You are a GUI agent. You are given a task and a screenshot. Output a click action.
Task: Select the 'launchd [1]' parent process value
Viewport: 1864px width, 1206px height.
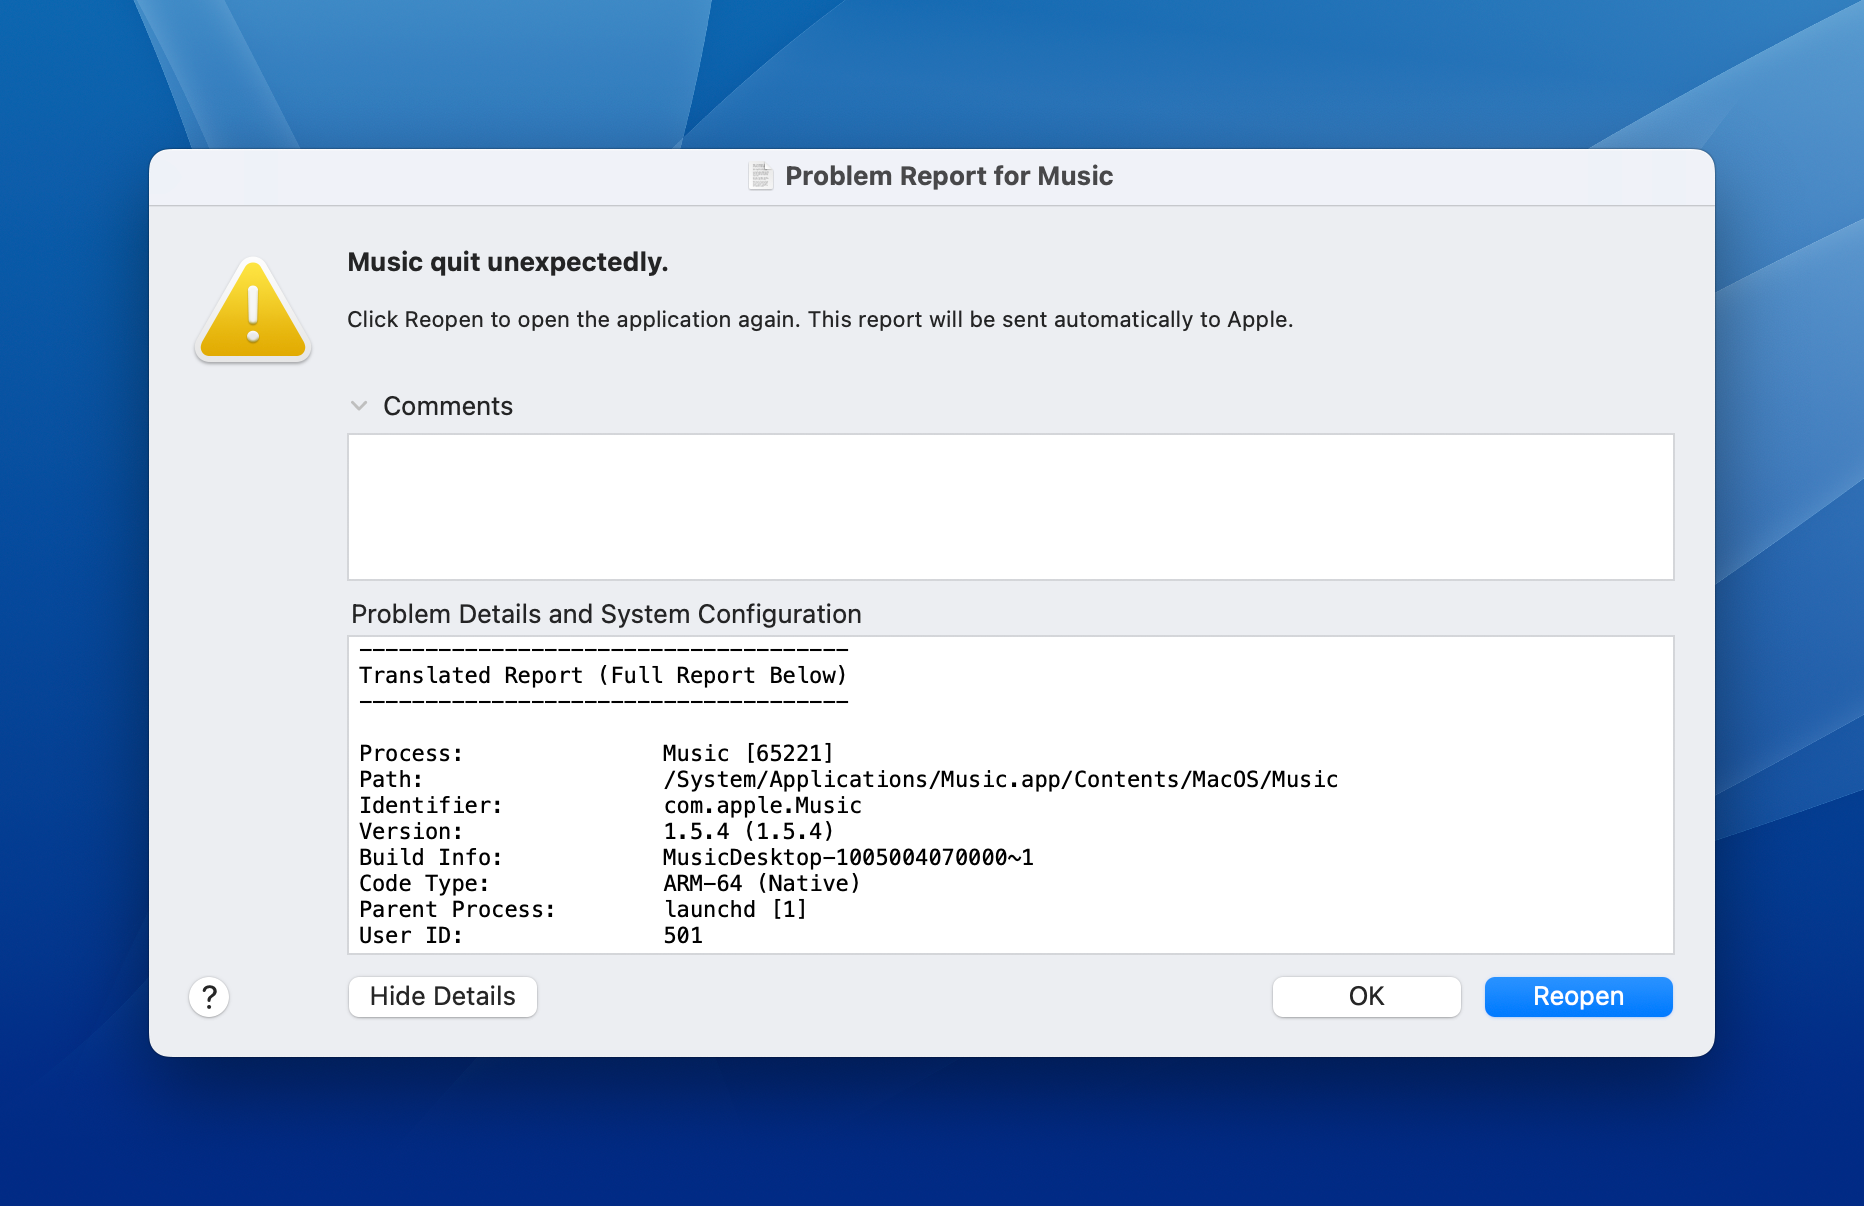pos(735,909)
